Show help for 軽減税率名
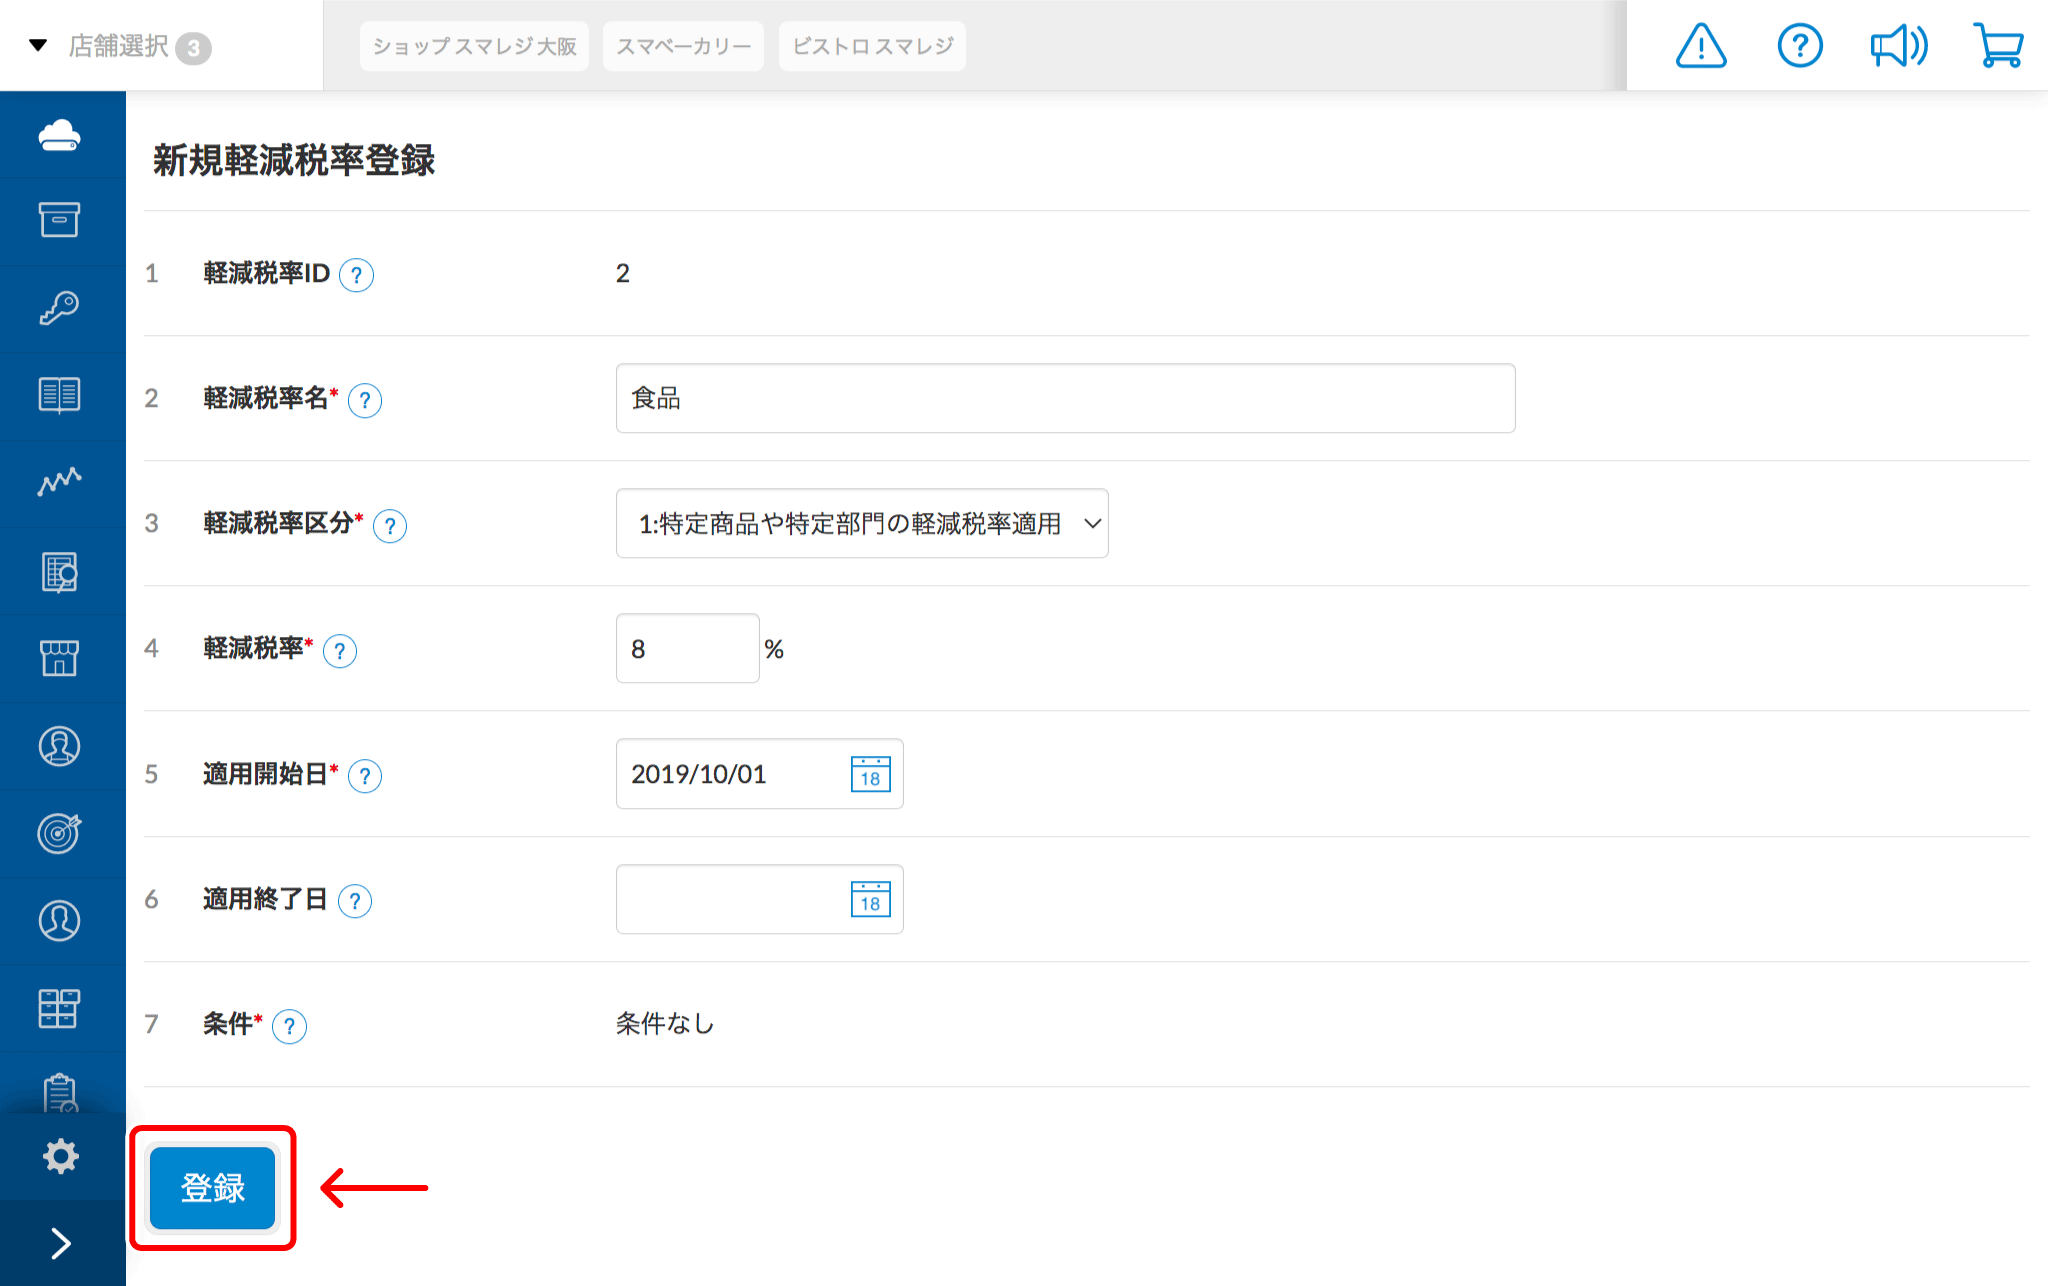This screenshot has height=1286, width=2048. tap(365, 400)
